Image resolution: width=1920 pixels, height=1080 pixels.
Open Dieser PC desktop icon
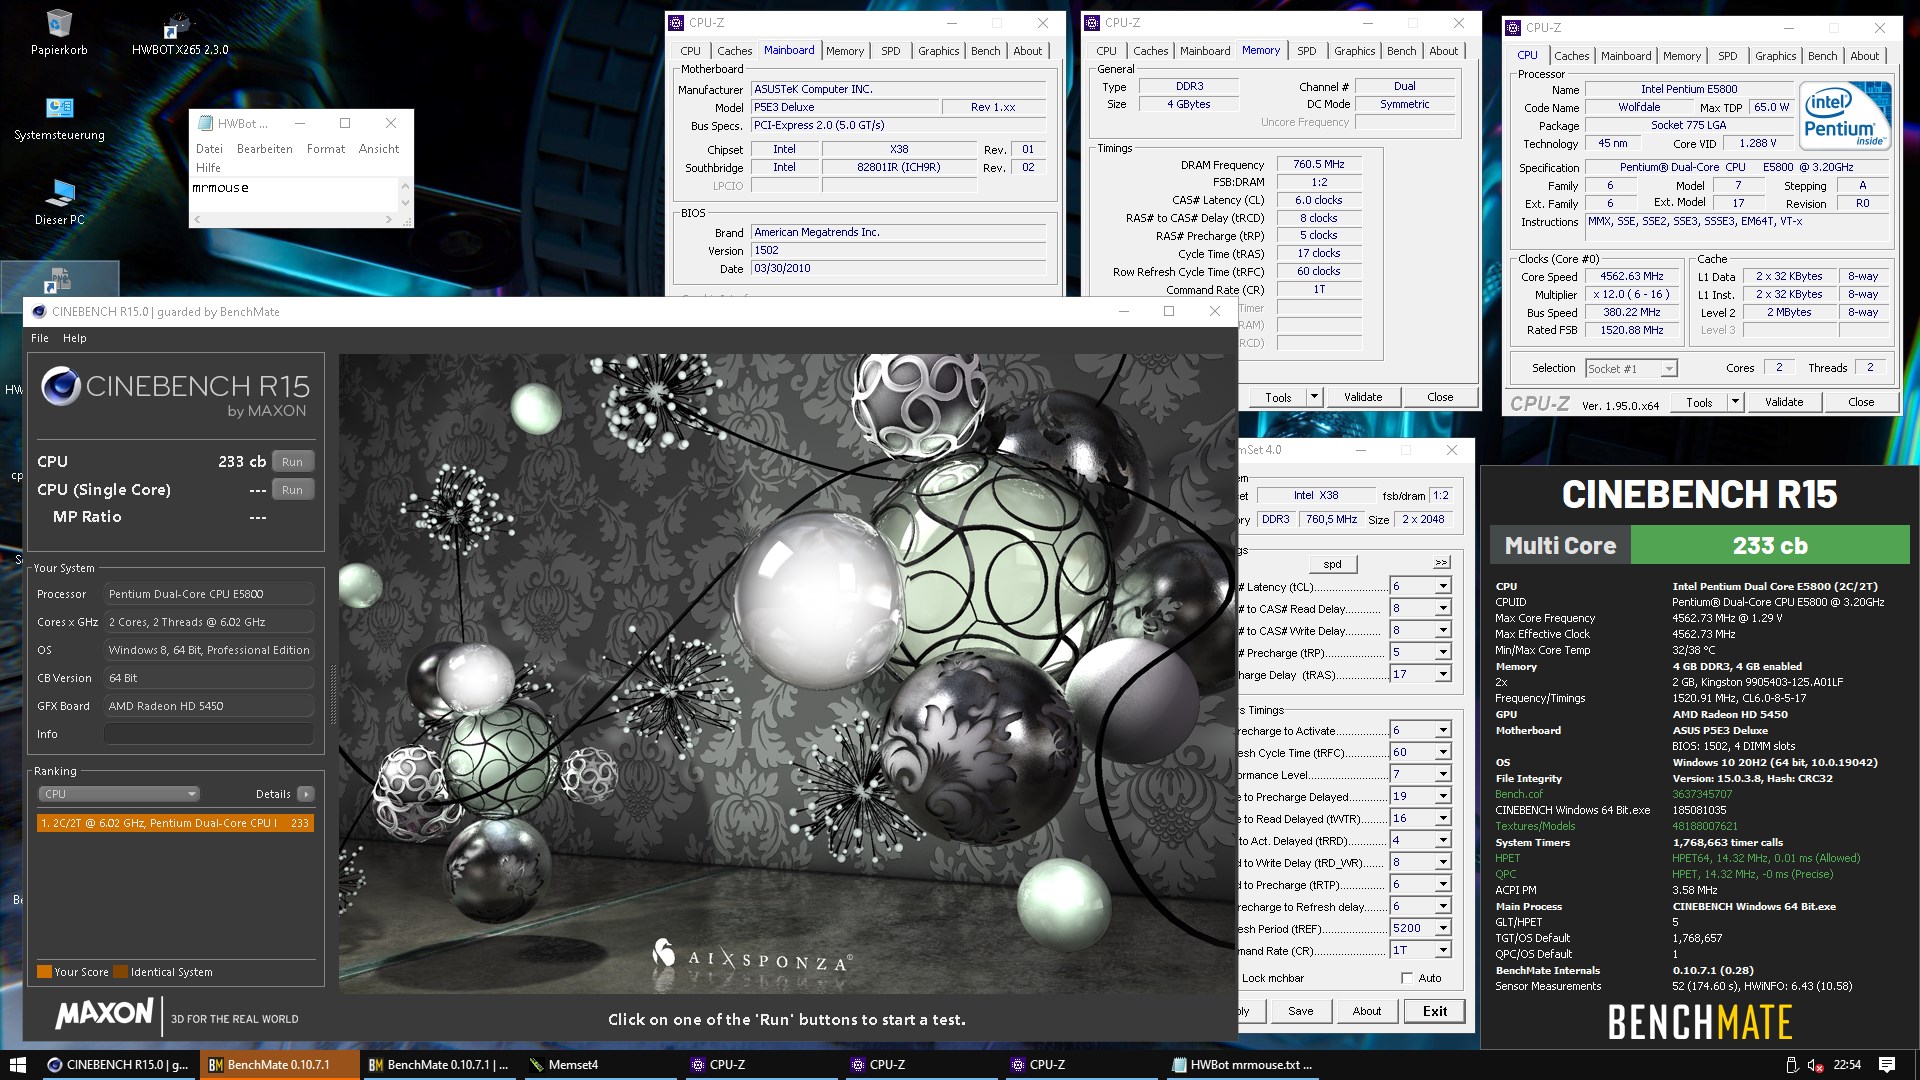[59, 202]
